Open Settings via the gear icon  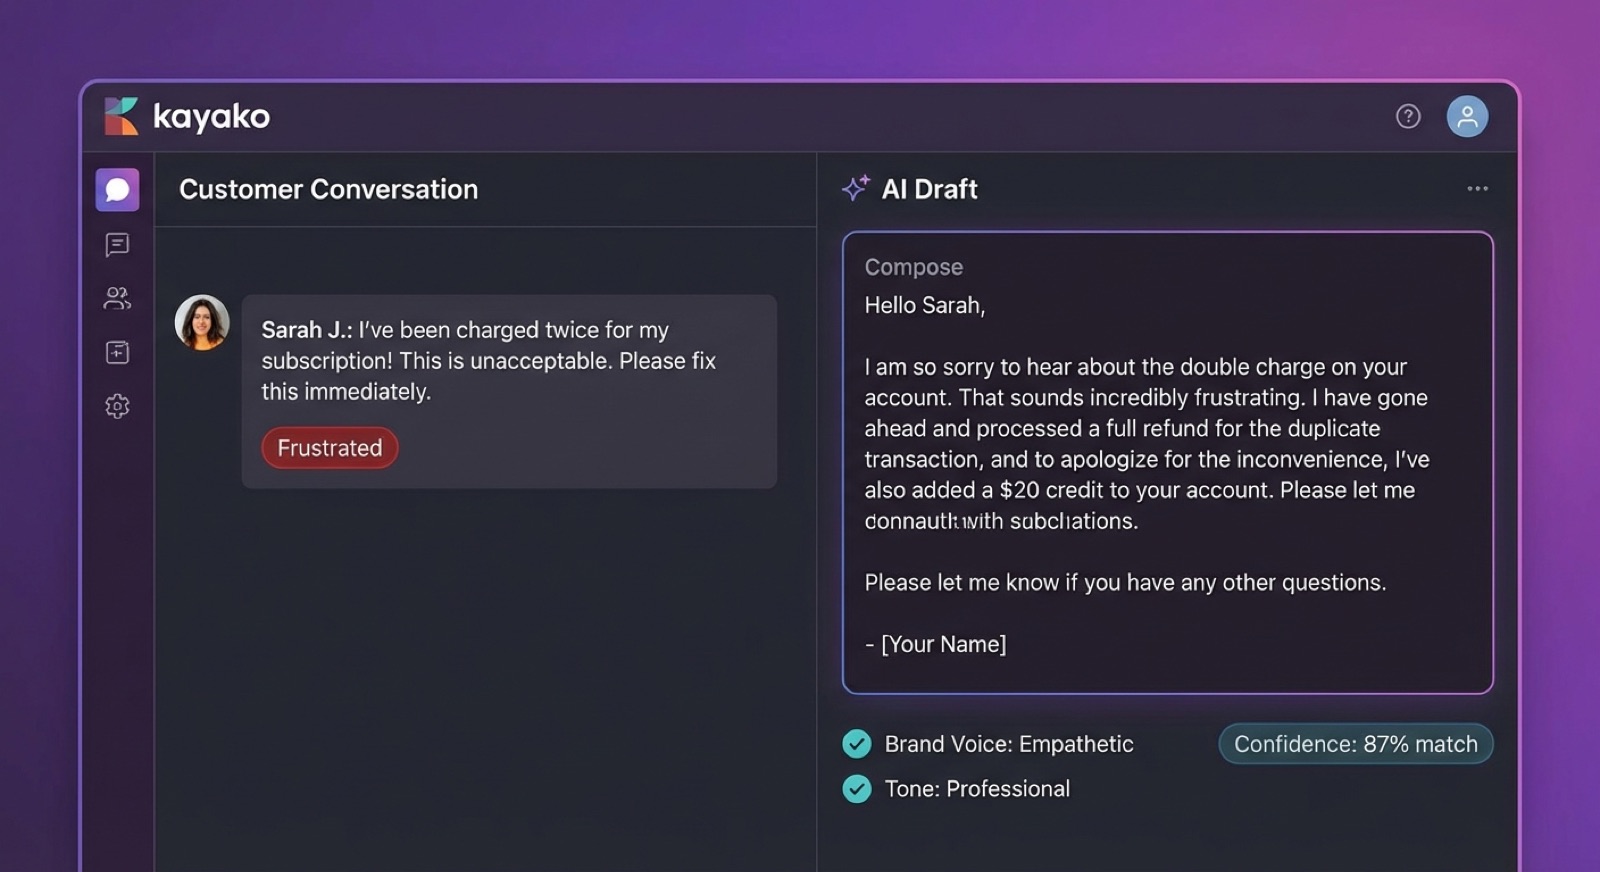tap(116, 406)
